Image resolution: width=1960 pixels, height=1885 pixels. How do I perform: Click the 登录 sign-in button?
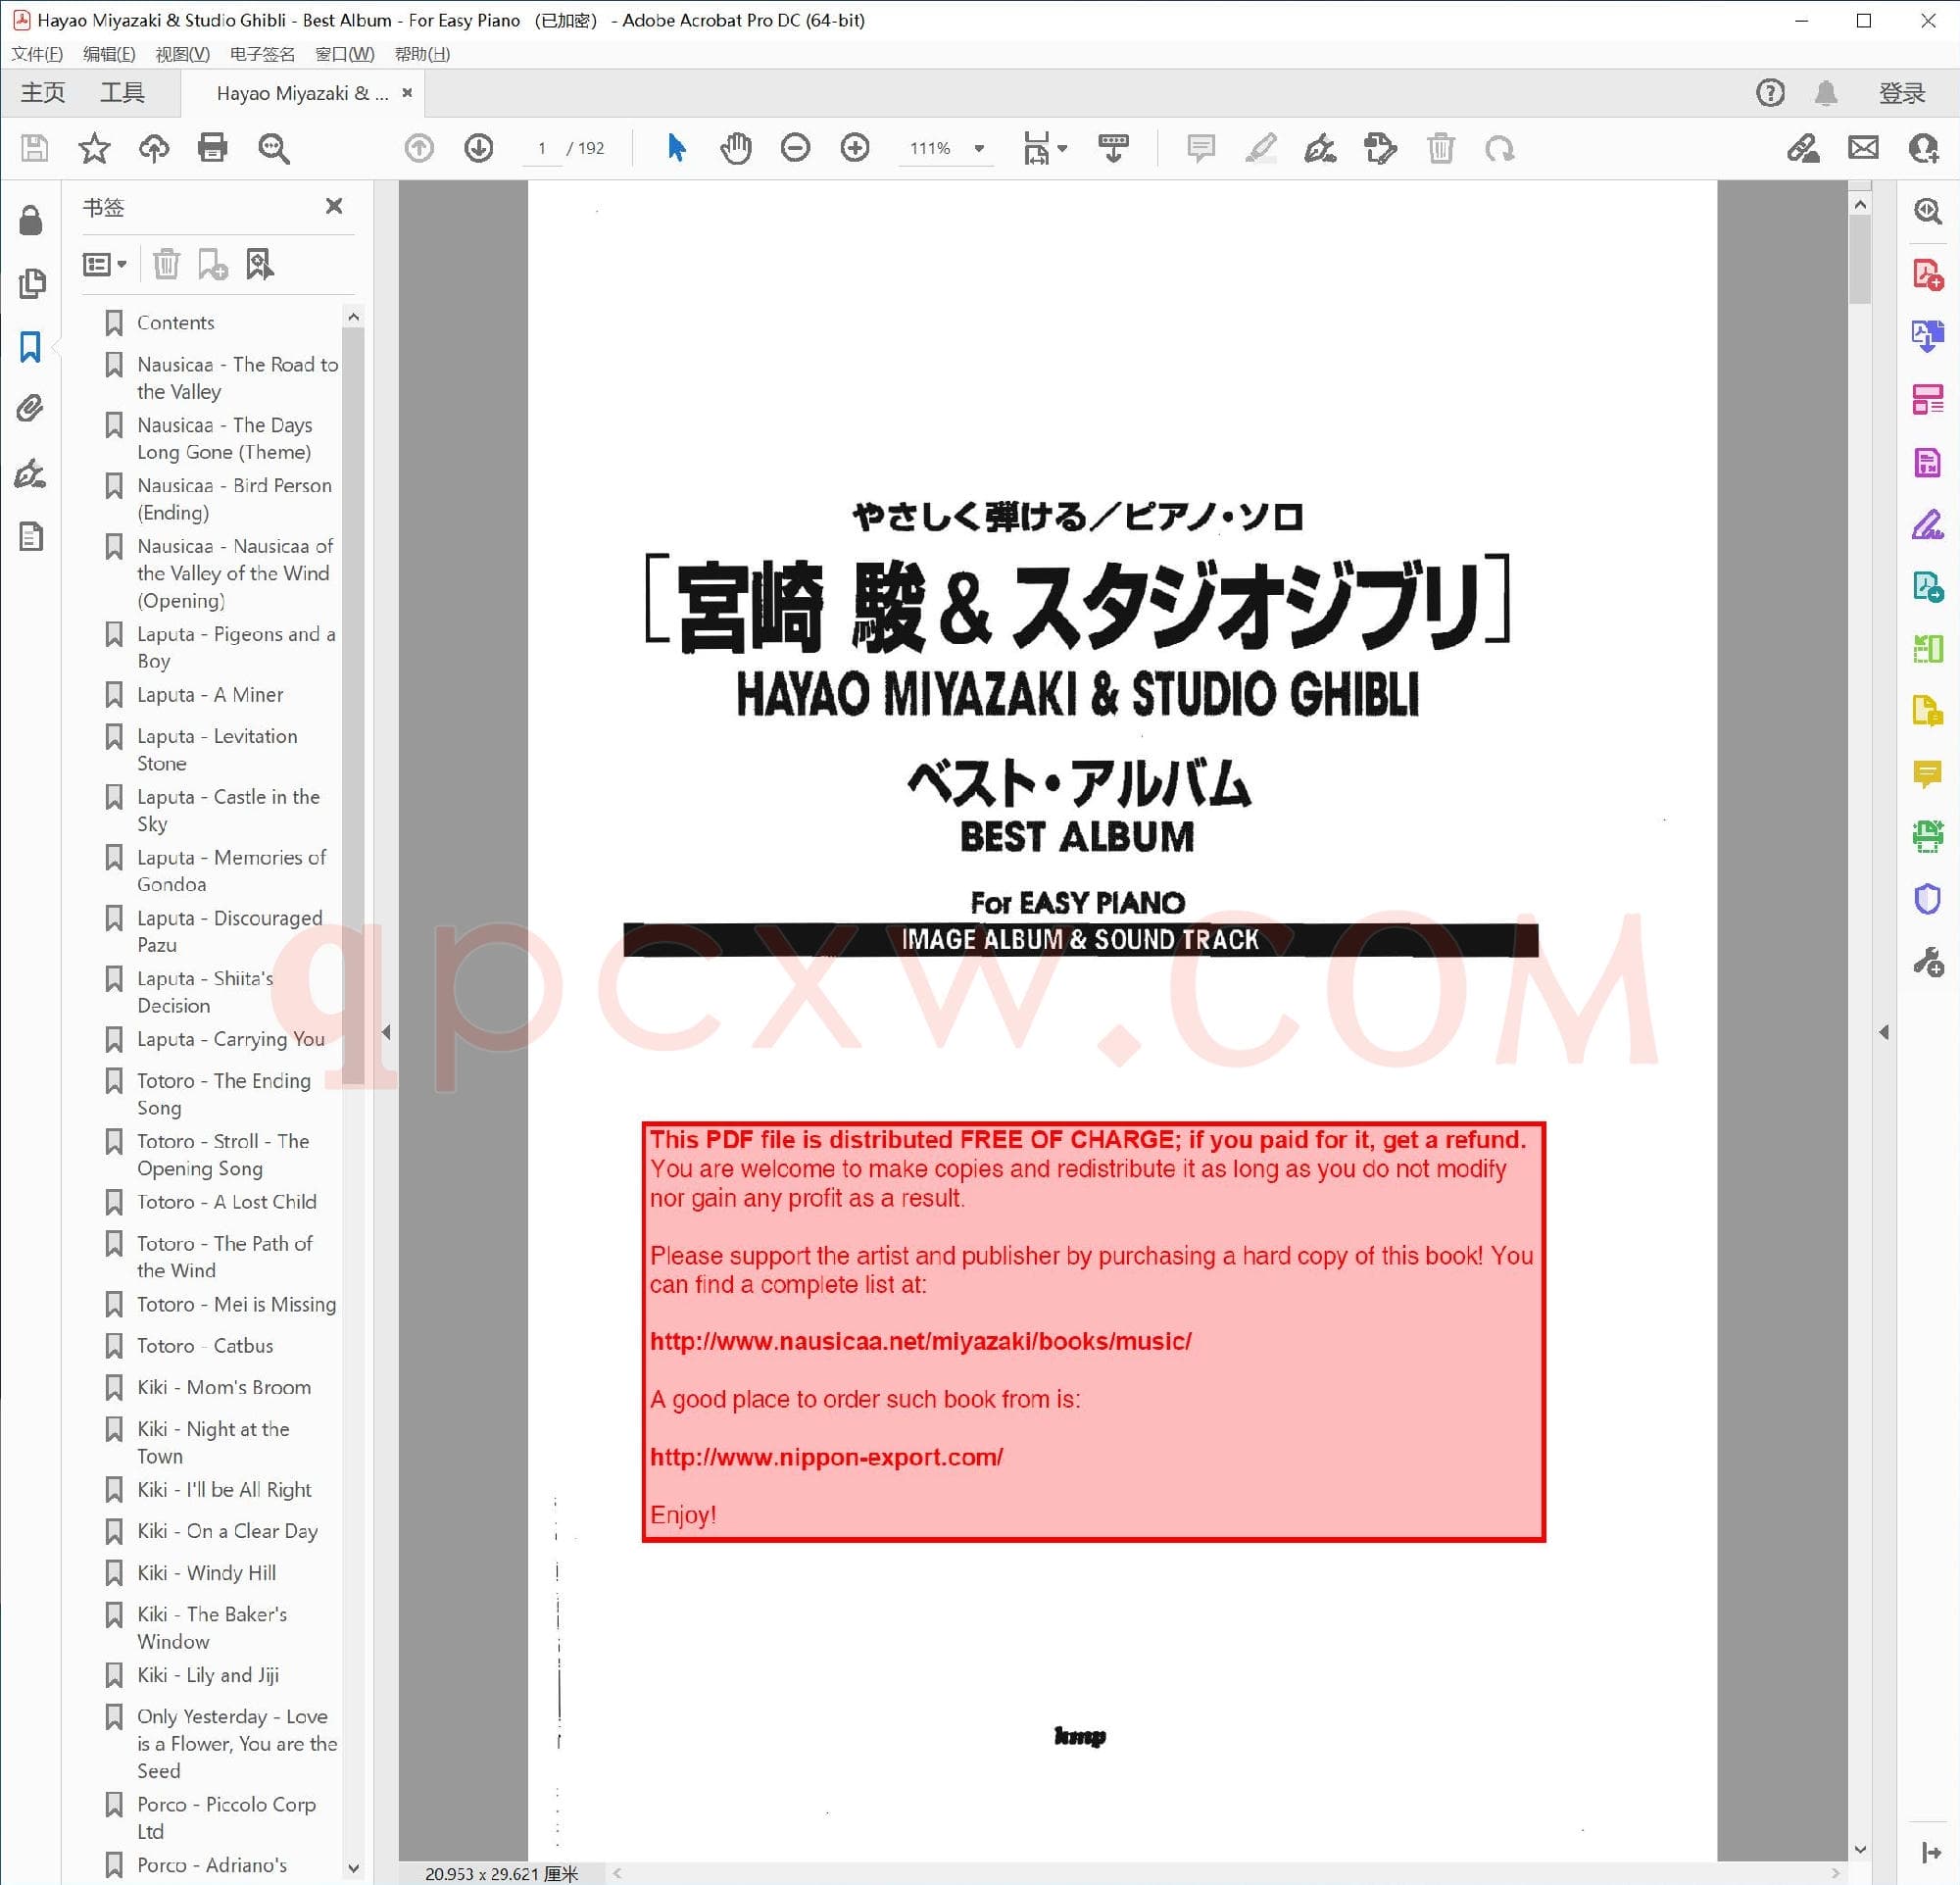[1904, 92]
